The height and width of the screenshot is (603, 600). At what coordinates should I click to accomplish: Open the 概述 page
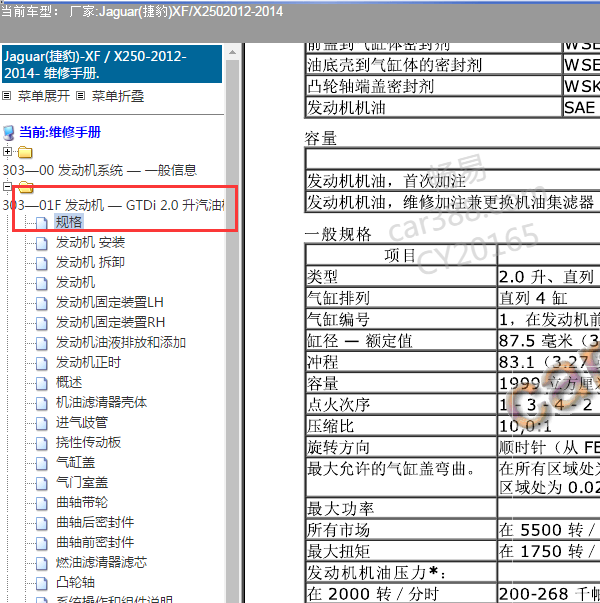tap(69, 382)
